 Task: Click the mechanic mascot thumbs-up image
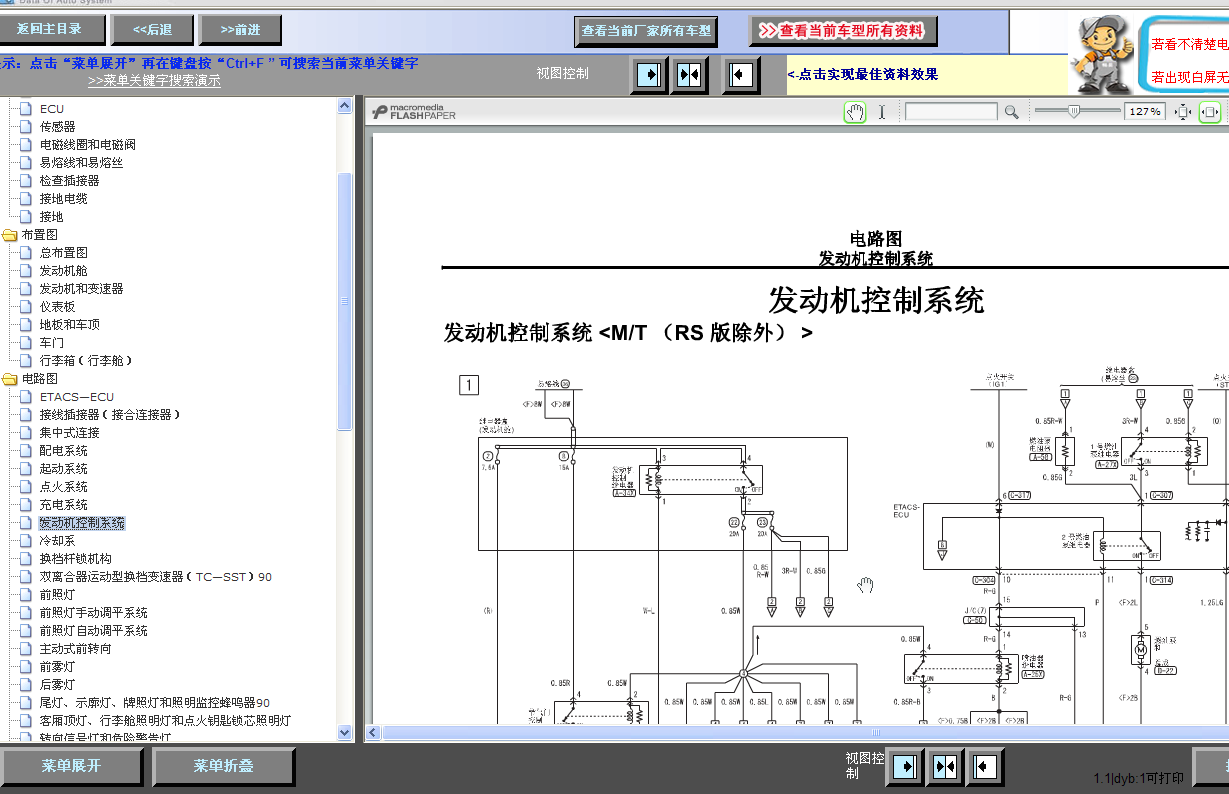pos(1104,54)
